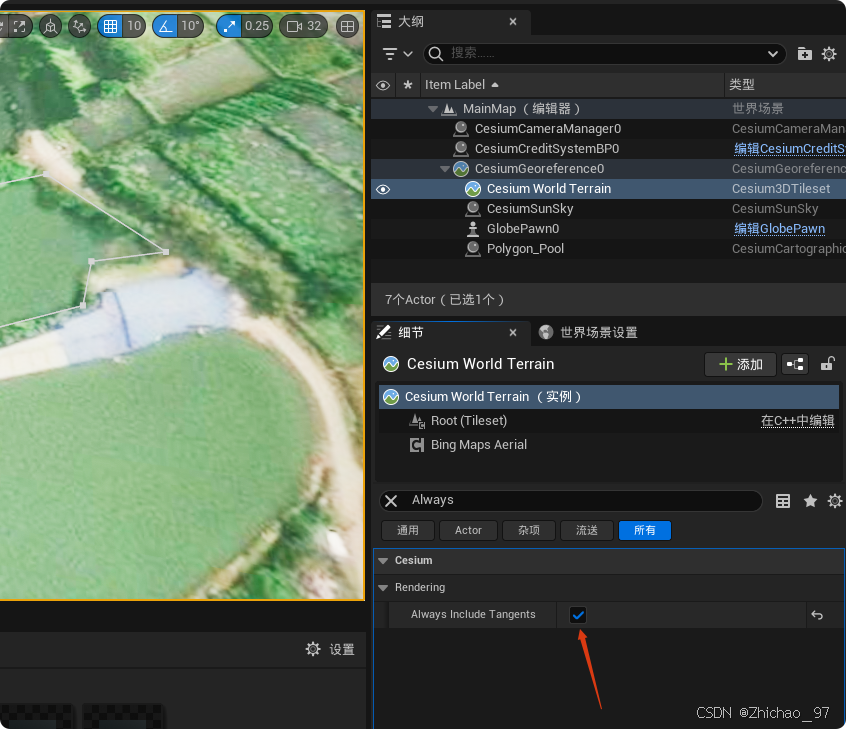846x729 pixels.
Task: Open the Outliner filter dropdown
Action: click(x=398, y=53)
